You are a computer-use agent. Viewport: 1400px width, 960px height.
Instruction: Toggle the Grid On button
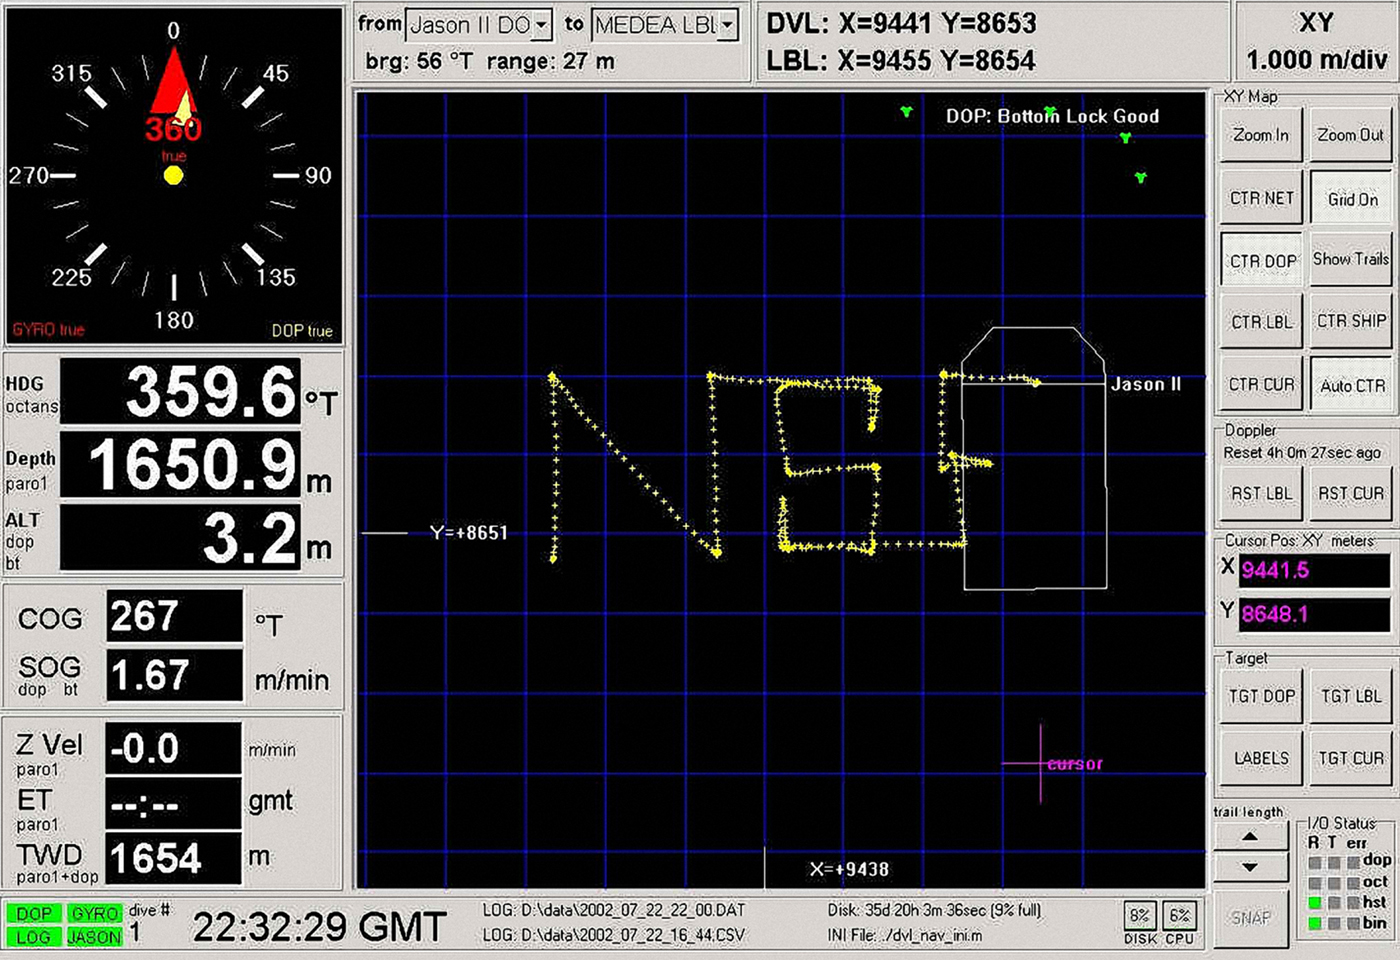(1352, 199)
